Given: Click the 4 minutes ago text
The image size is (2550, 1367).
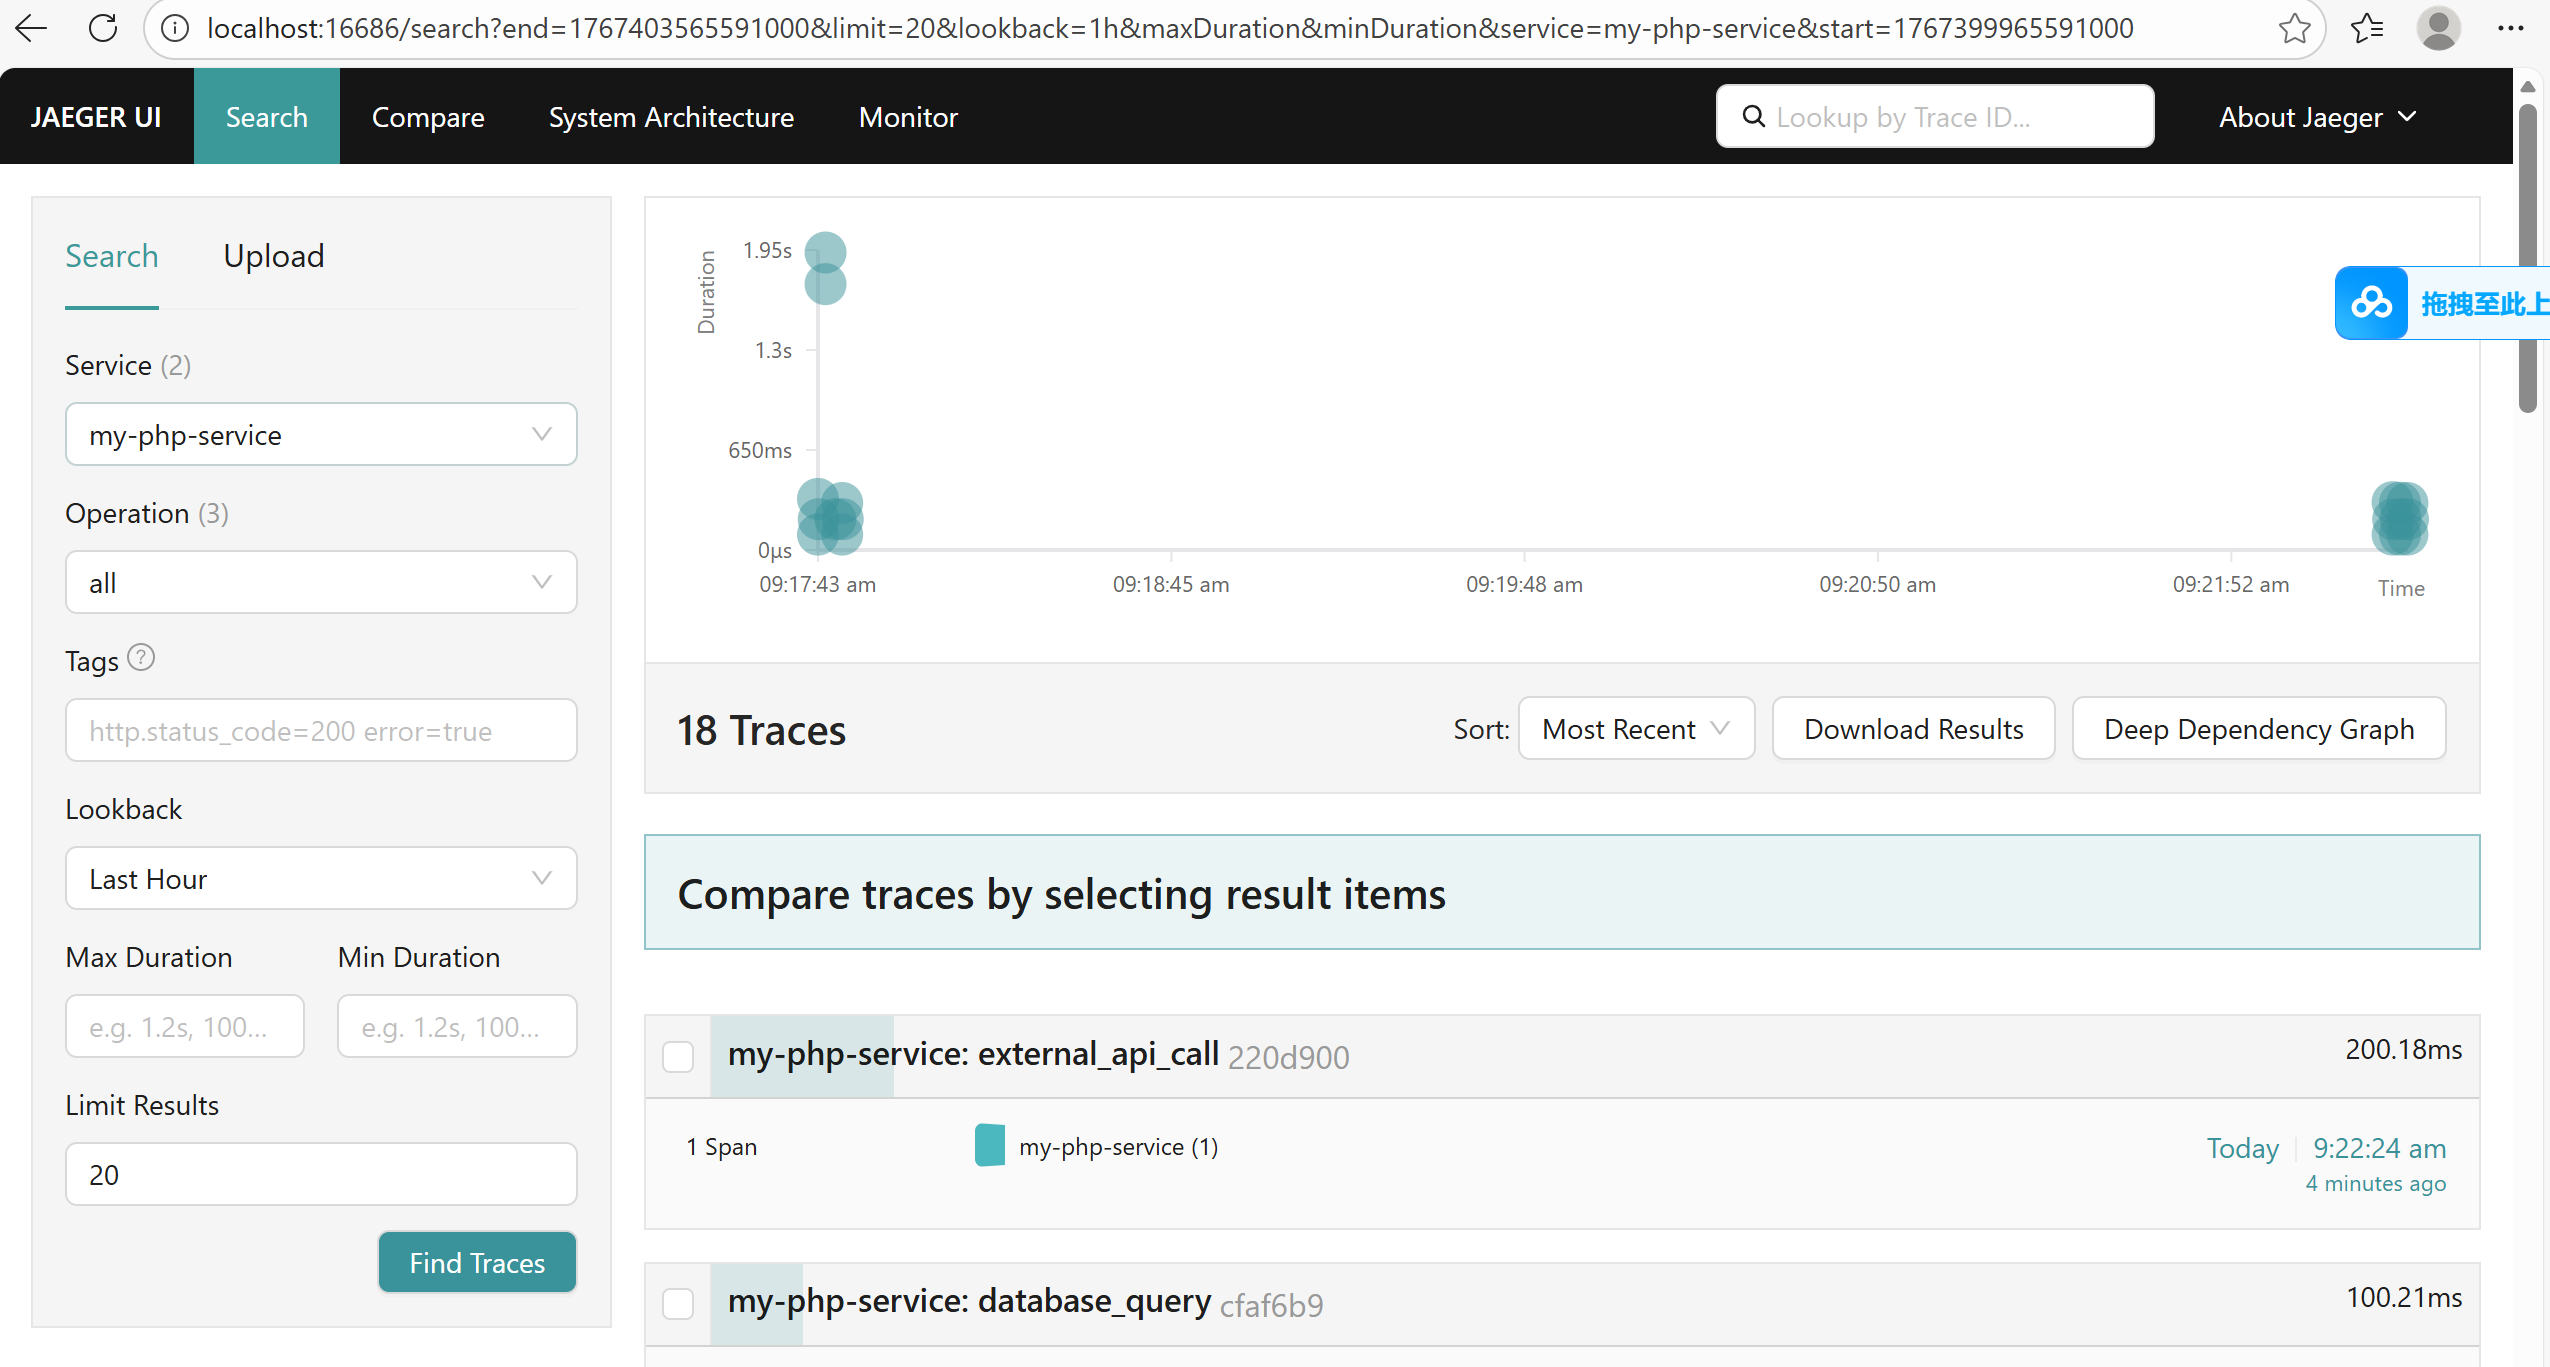Looking at the screenshot, I should click(2376, 1183).
